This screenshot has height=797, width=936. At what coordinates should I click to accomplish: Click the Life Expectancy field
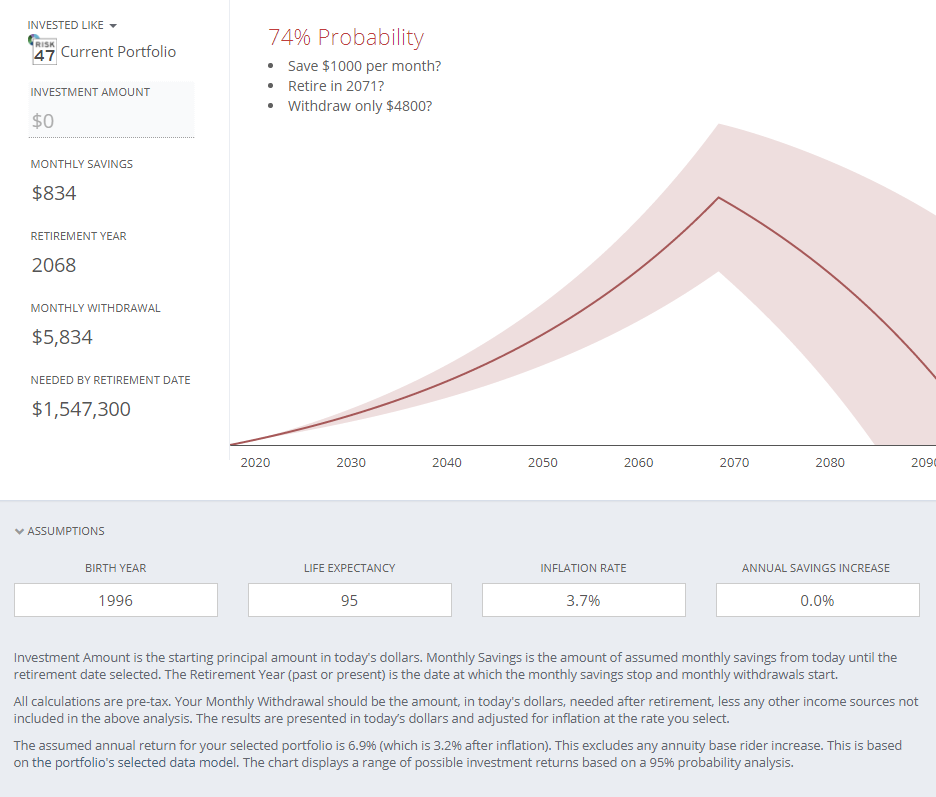pyautogui.click(x=350, y=600)
